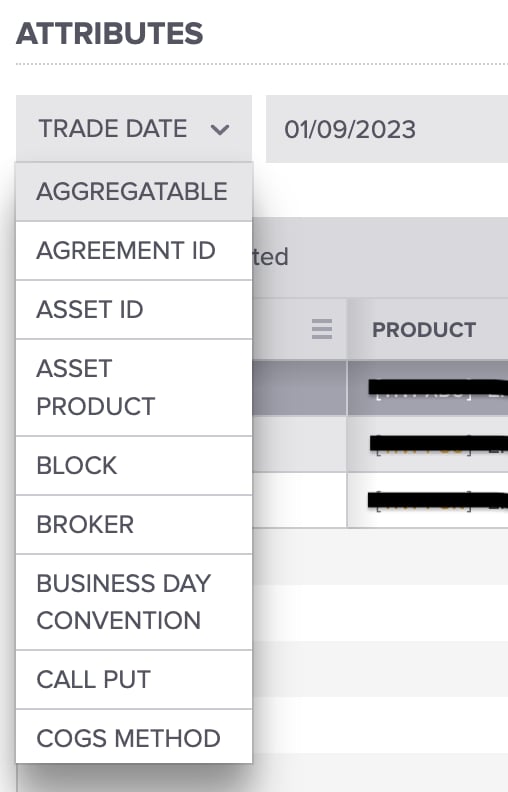Click the partially hidden 'ted' group bar
This screenshot has width=508, height=792.
point(380,258)
